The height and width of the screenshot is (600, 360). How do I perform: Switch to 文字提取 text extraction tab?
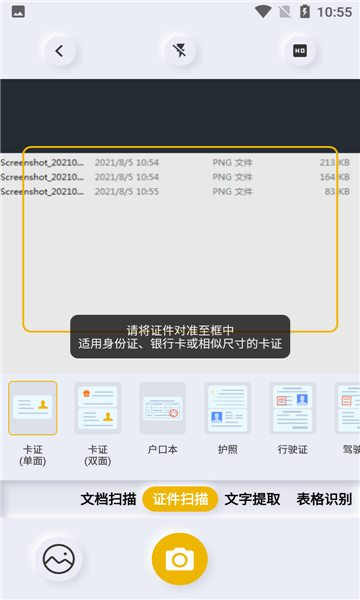pyautogui.click(x=252, y=499)
